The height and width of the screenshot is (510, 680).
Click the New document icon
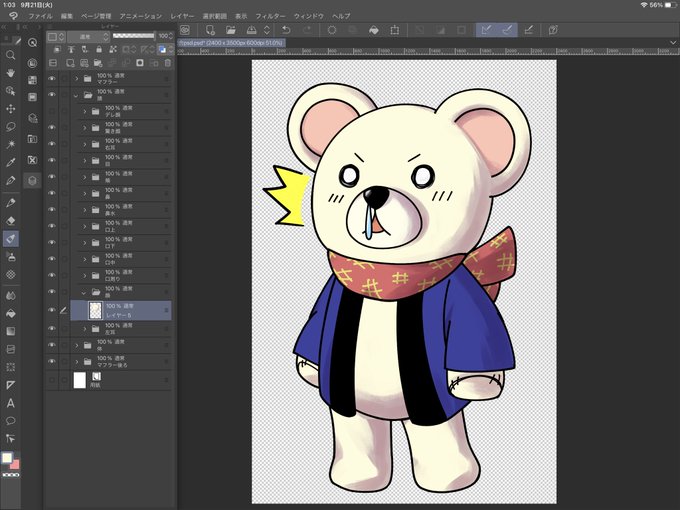pyautogui.click(x=210, y=30)
